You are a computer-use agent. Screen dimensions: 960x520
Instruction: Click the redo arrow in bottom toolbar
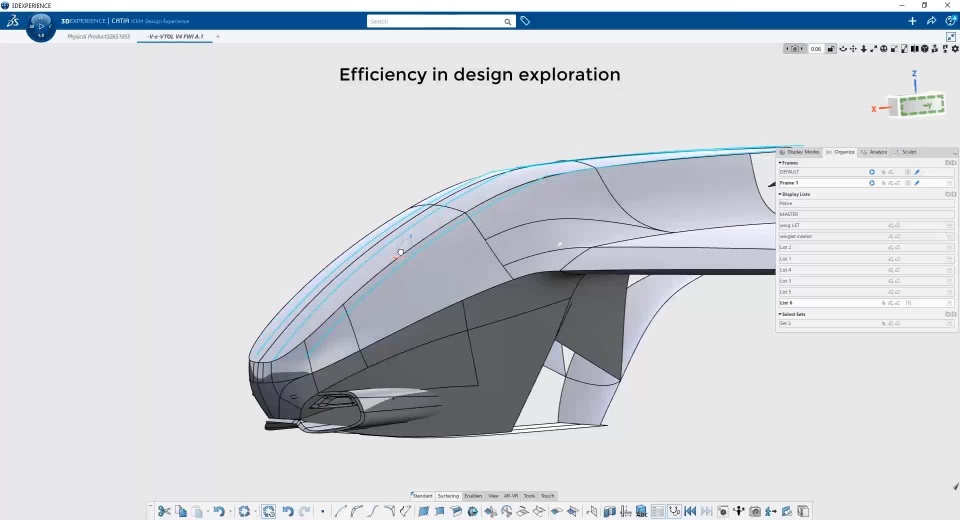click(304, 511)
